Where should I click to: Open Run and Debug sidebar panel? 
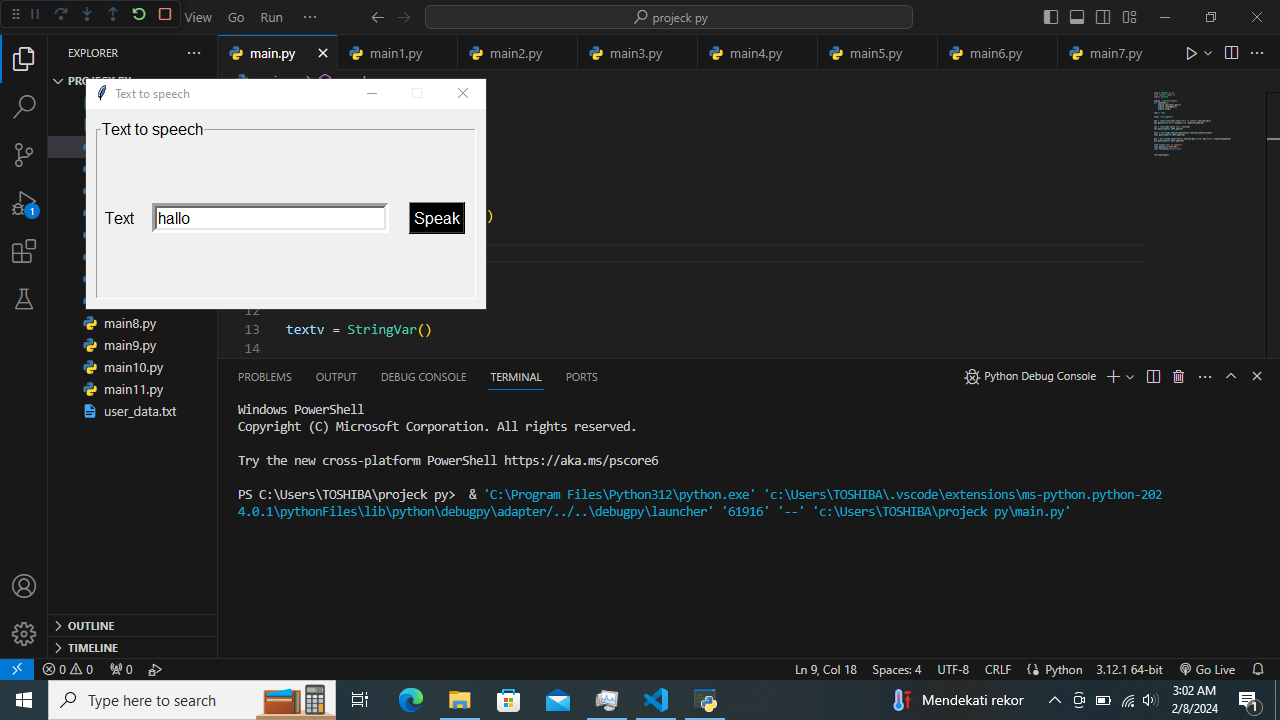point(24,204)
